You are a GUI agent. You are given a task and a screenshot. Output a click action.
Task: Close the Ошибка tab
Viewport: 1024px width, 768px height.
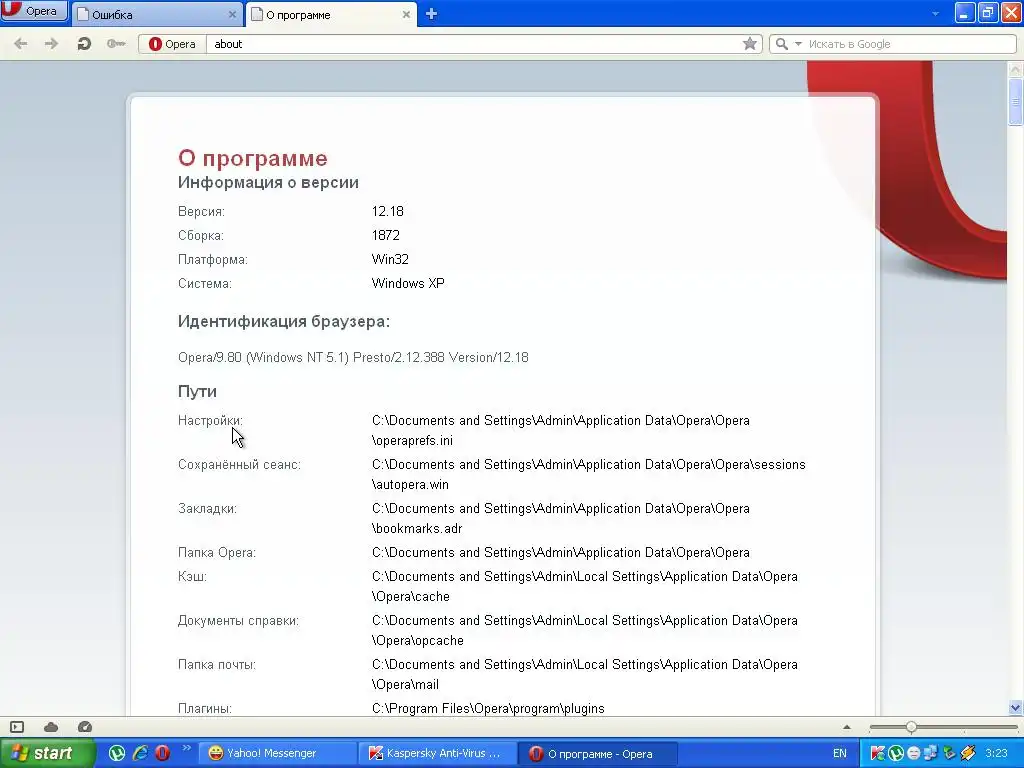[x=232, y=14]
